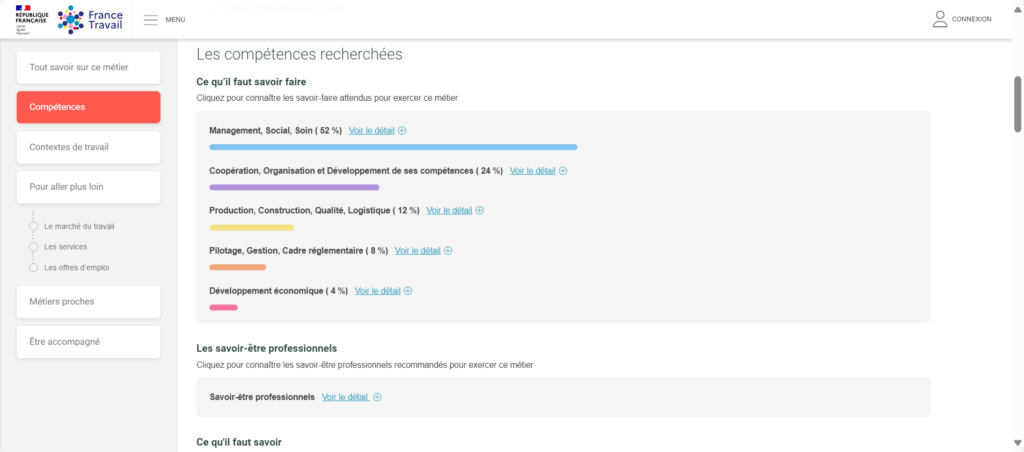Viewport: 1024px width, 452px height.
Task: Click the blue Management progress bar
Action: tap(393, 147)
